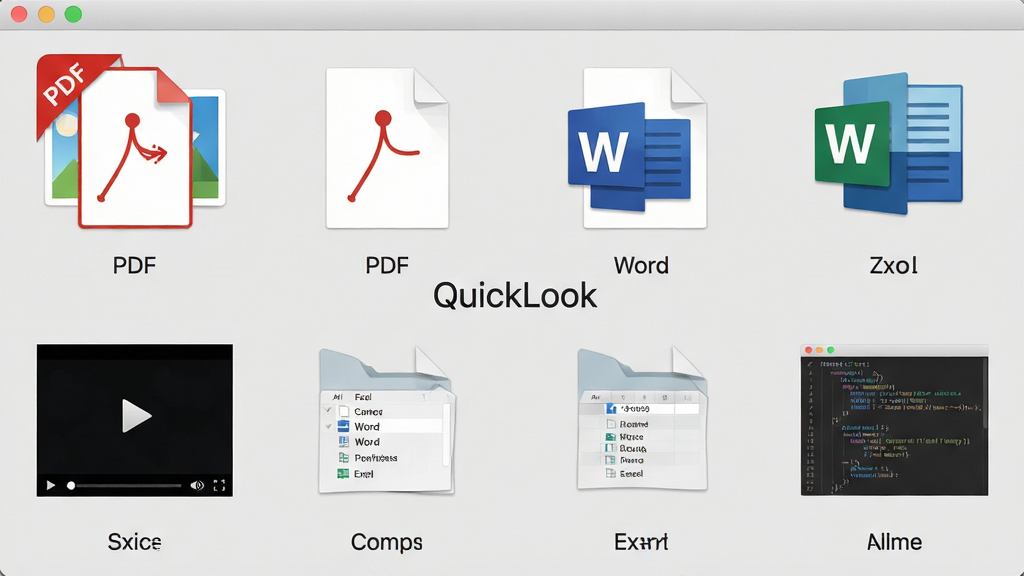The image size is (1024, 576).
Task: Click the Comps label
Action: pyautogui.click(x=387, y=542)
